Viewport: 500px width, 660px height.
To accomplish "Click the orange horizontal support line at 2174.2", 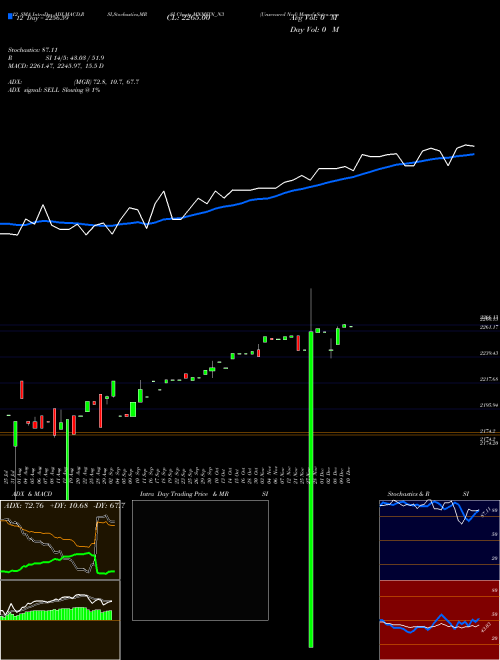I will pyautogui.click(x=250, y=433).
